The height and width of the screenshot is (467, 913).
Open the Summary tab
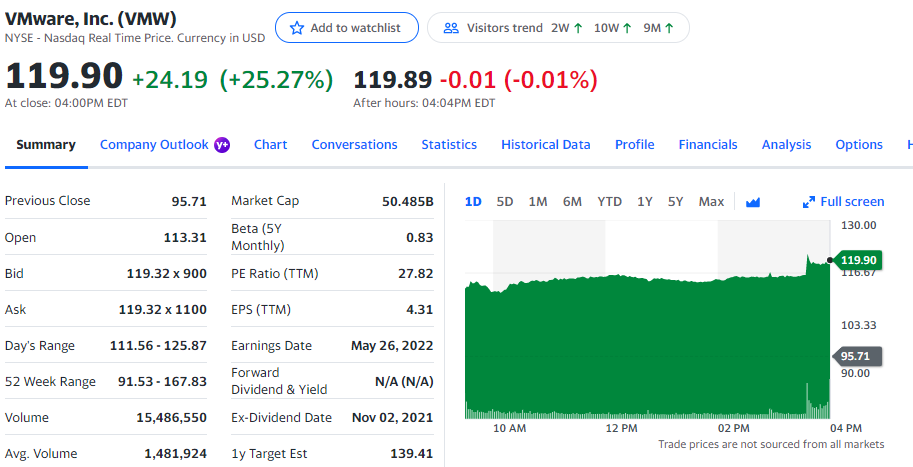[x=46, y=145]
